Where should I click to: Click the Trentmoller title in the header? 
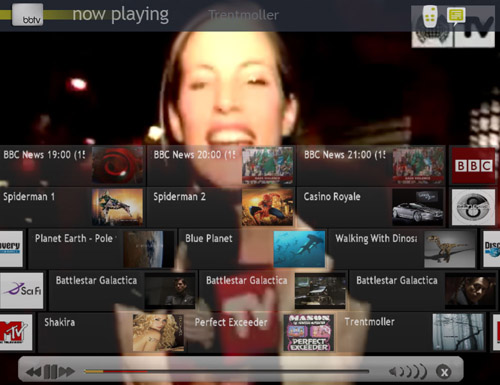pos(244,15)
